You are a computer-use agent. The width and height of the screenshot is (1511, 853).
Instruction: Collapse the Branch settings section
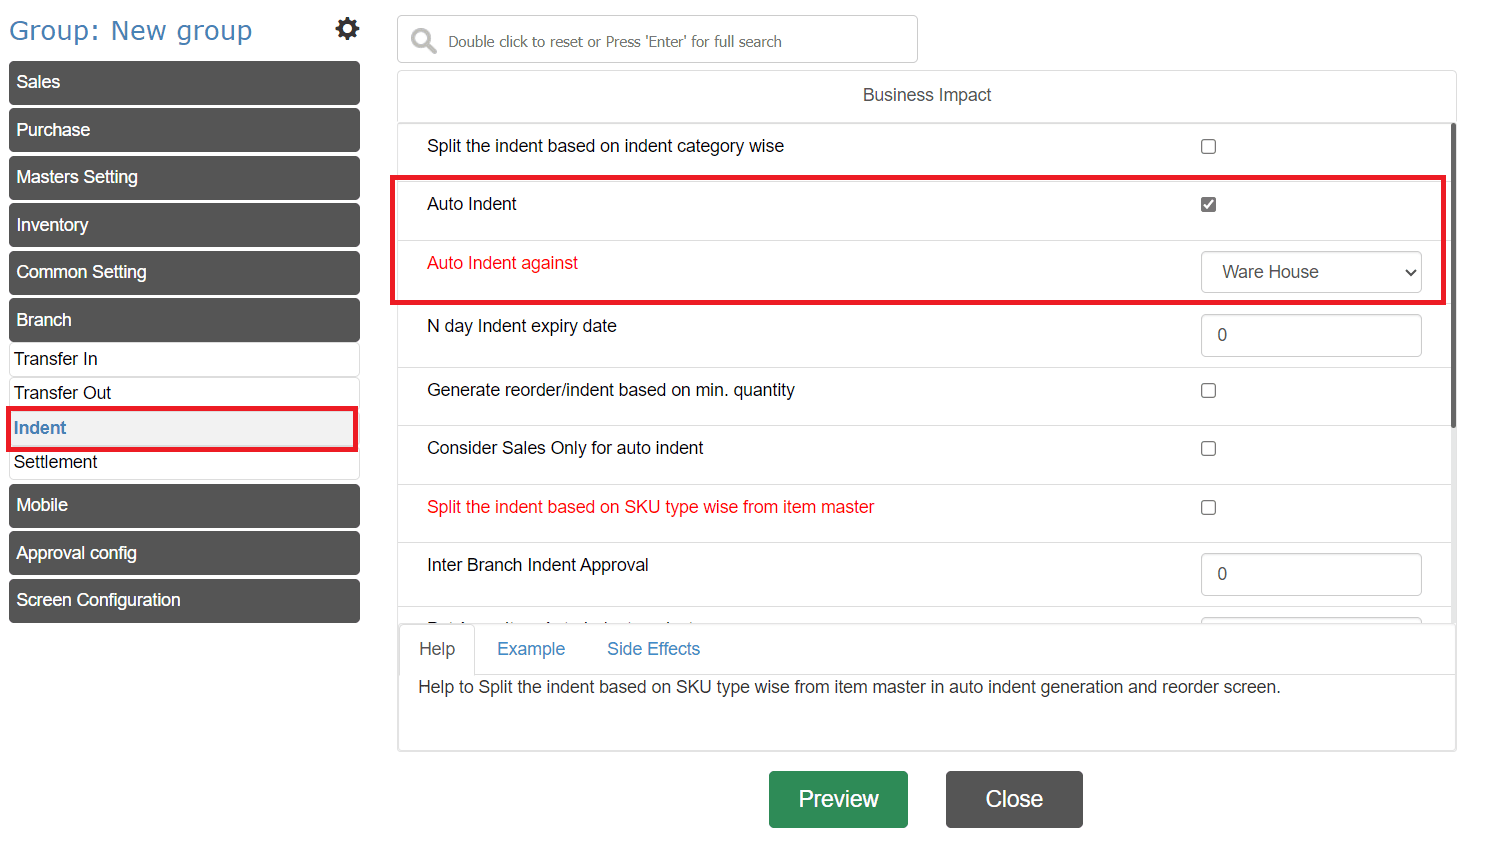pyautogui.click(x=184, y=320)
